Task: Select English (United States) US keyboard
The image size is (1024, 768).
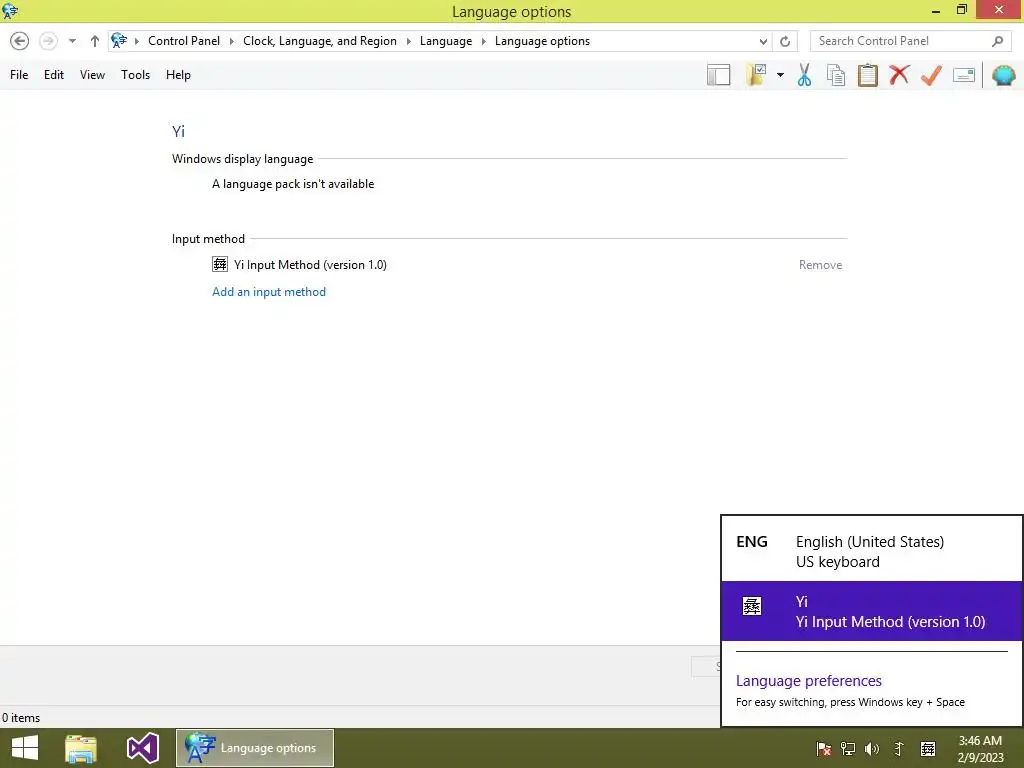Action: click(872, 551)
